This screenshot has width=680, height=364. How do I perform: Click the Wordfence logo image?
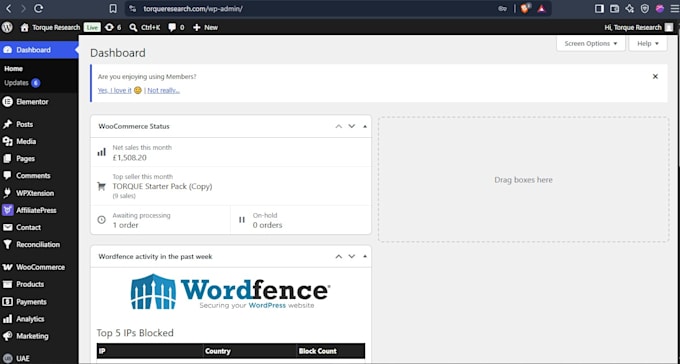click(230, 292)
